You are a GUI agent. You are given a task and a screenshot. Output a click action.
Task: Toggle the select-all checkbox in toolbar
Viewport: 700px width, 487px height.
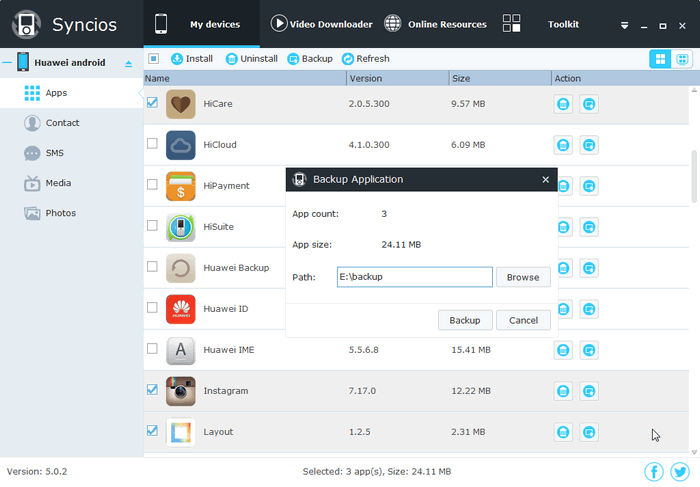pos(154,58)
